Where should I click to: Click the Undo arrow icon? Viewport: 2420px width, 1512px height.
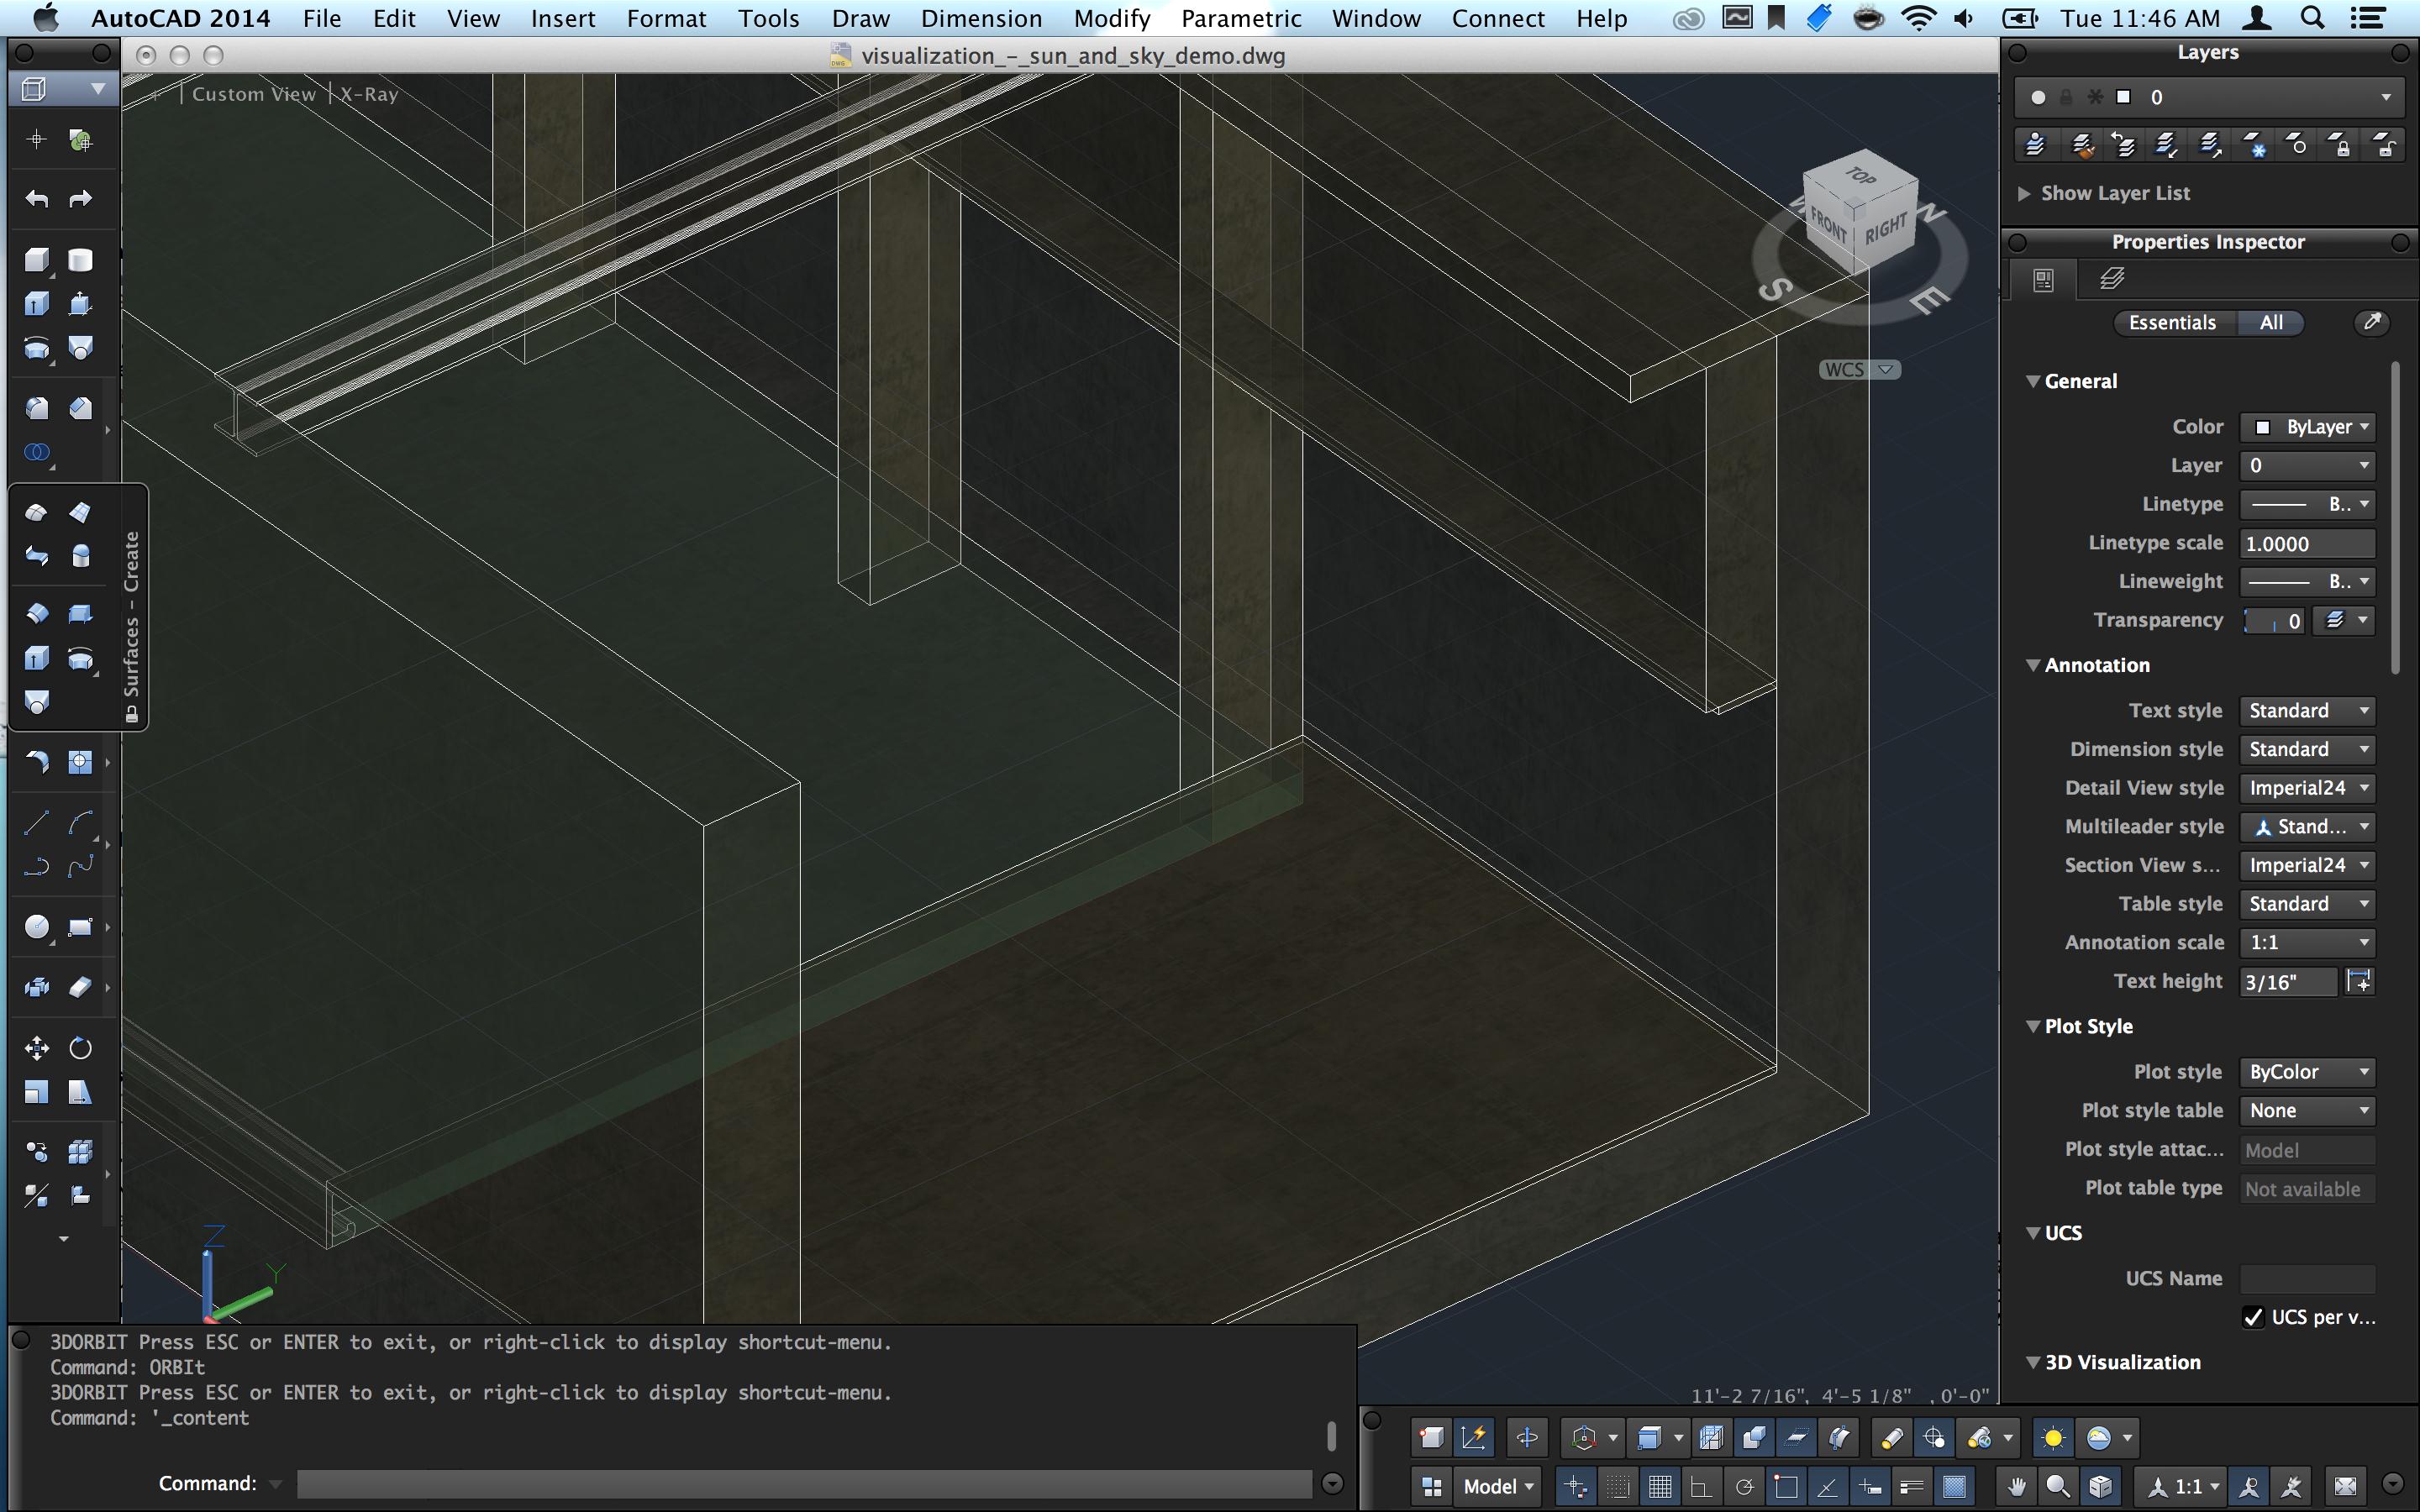pos(36,199)
